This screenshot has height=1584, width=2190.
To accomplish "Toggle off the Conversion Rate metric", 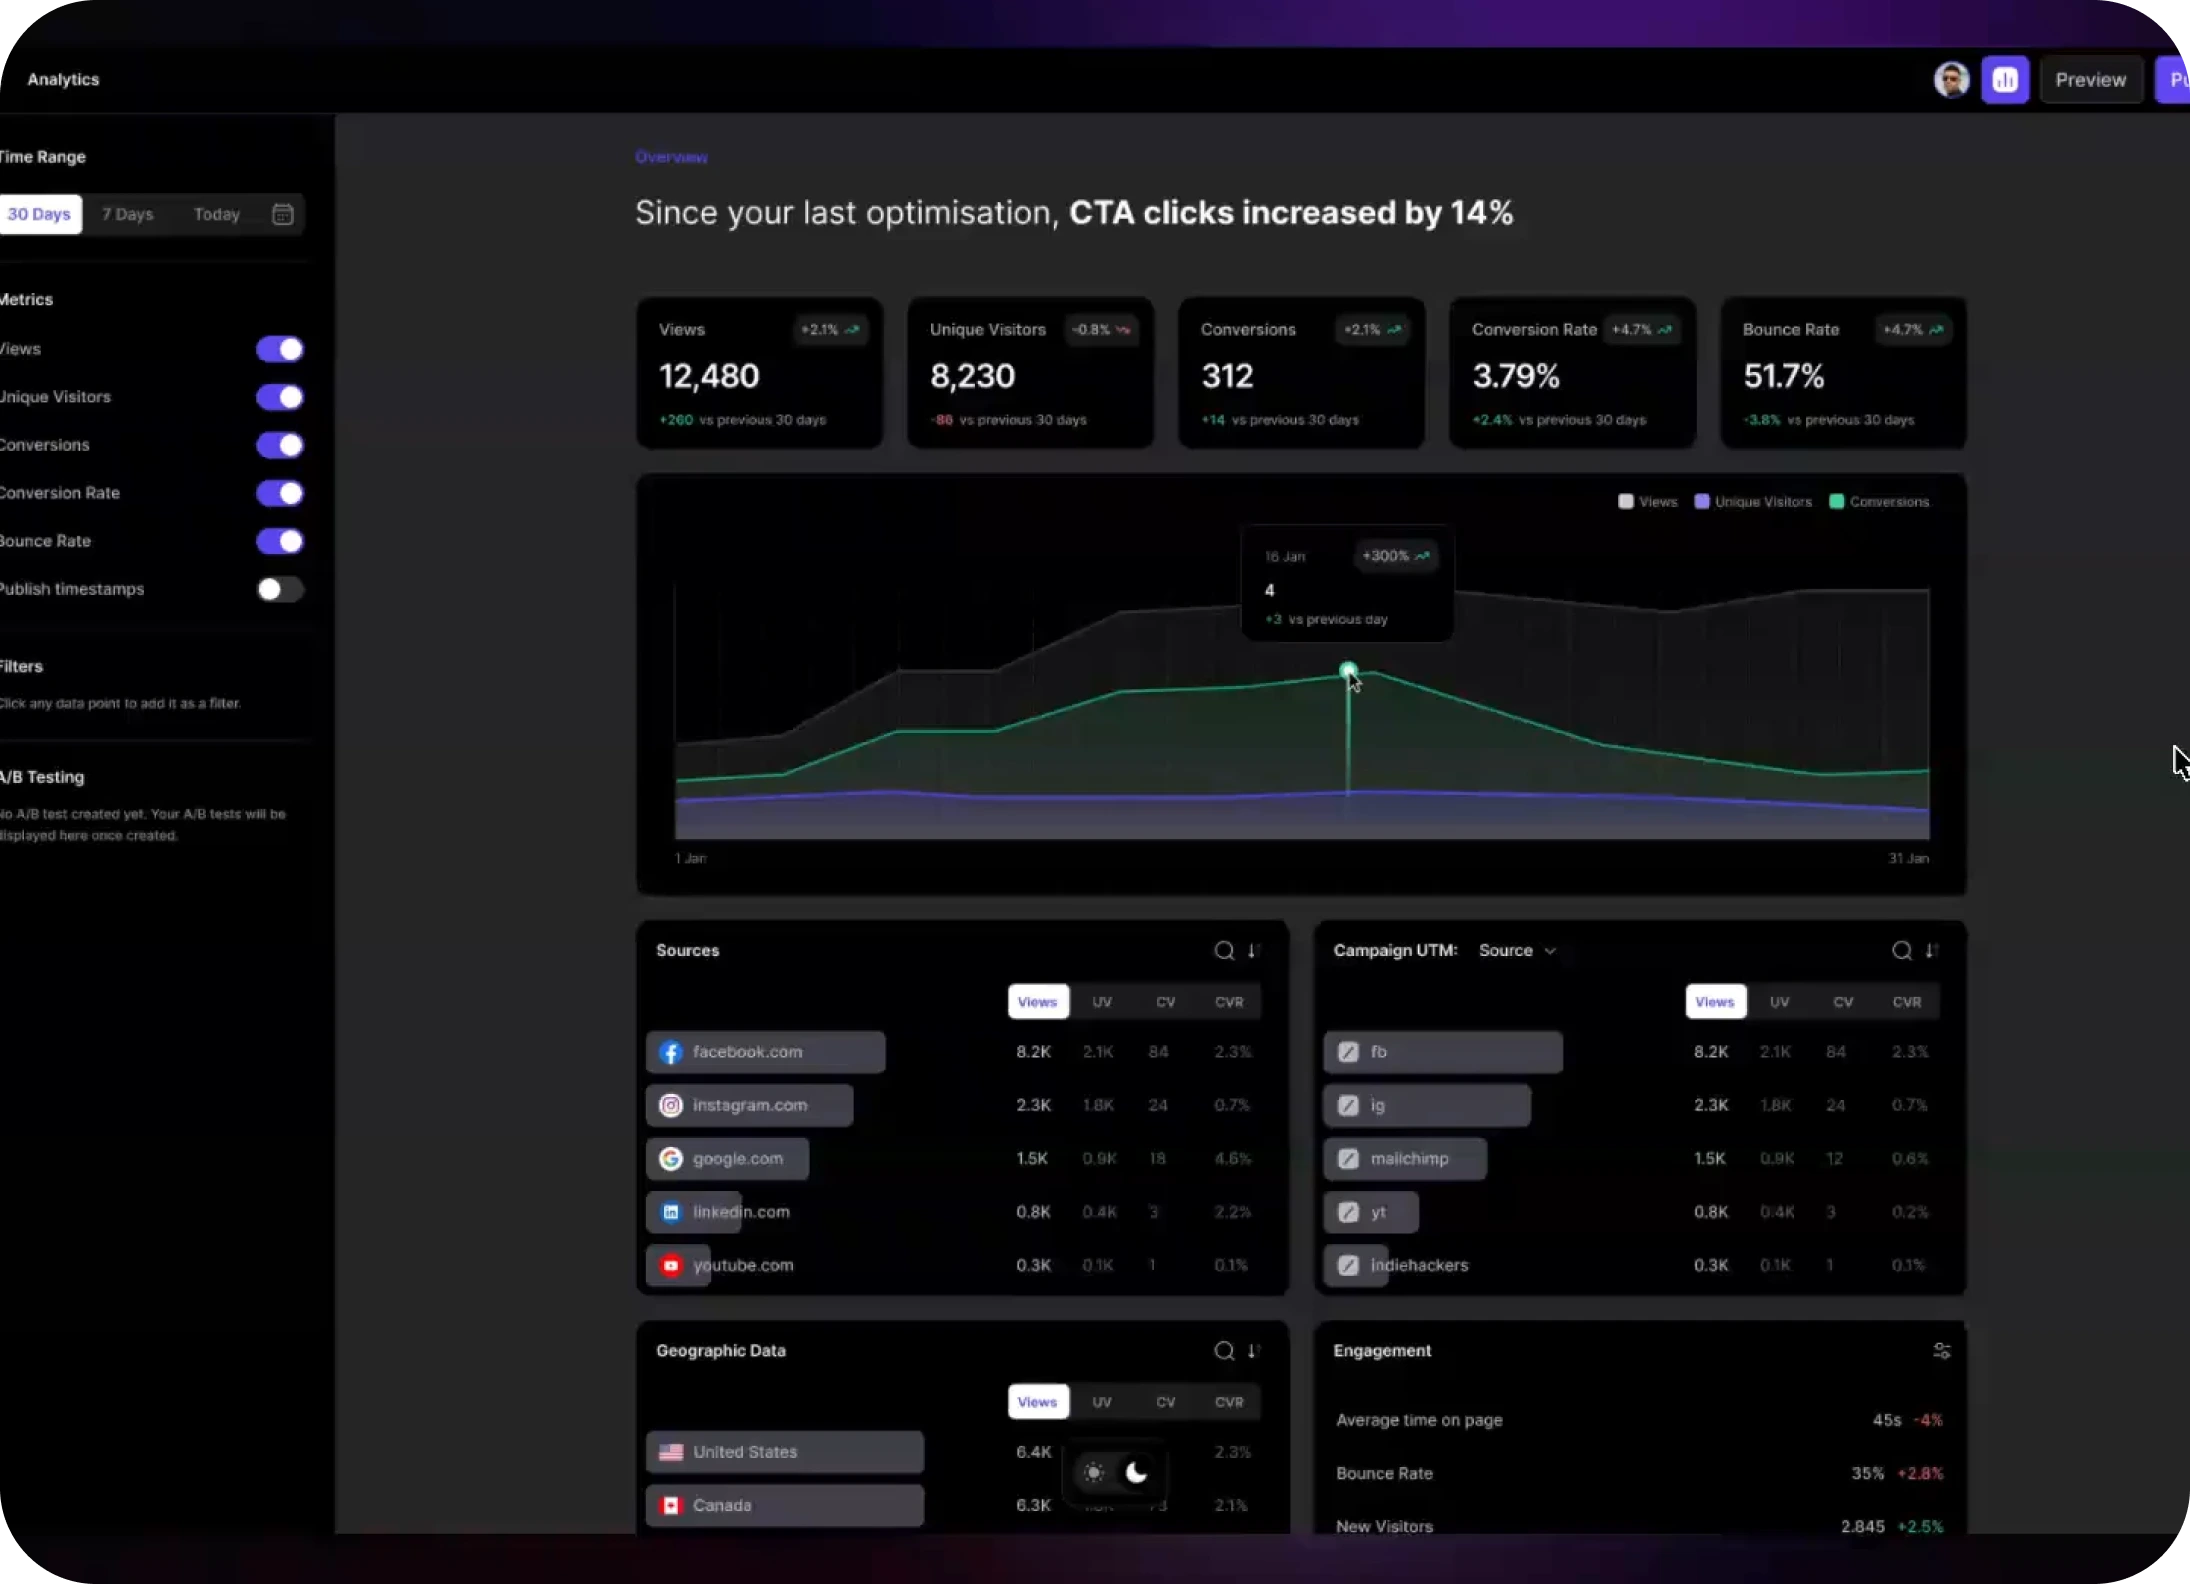I will [x=280, y=493].
